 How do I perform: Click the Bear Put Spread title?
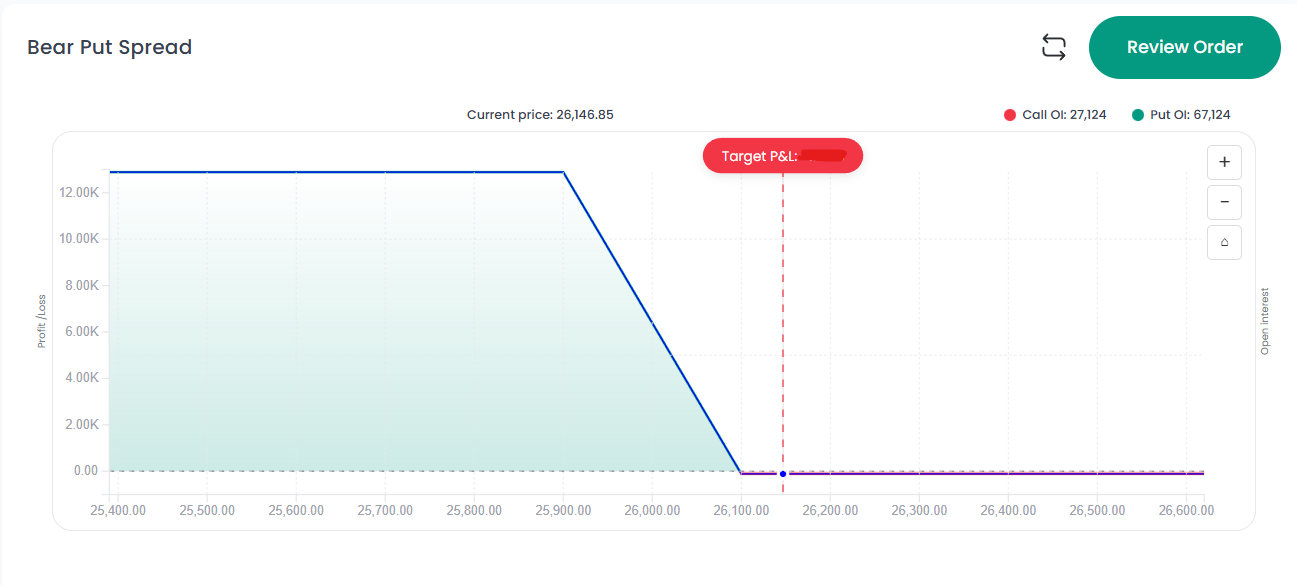tap(109, 47)
